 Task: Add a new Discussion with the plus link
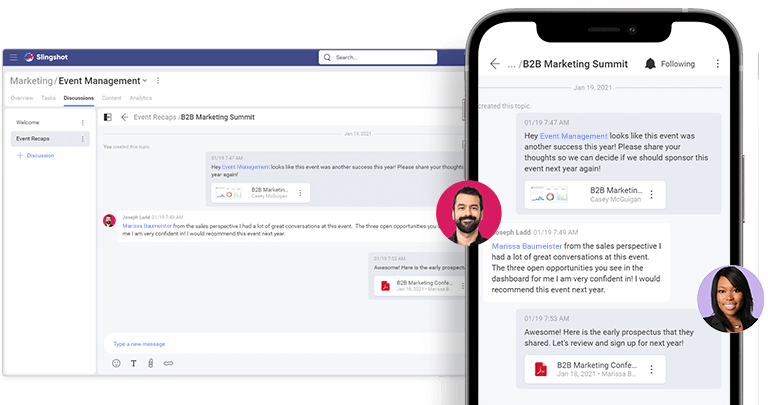(x=36, y=156)
